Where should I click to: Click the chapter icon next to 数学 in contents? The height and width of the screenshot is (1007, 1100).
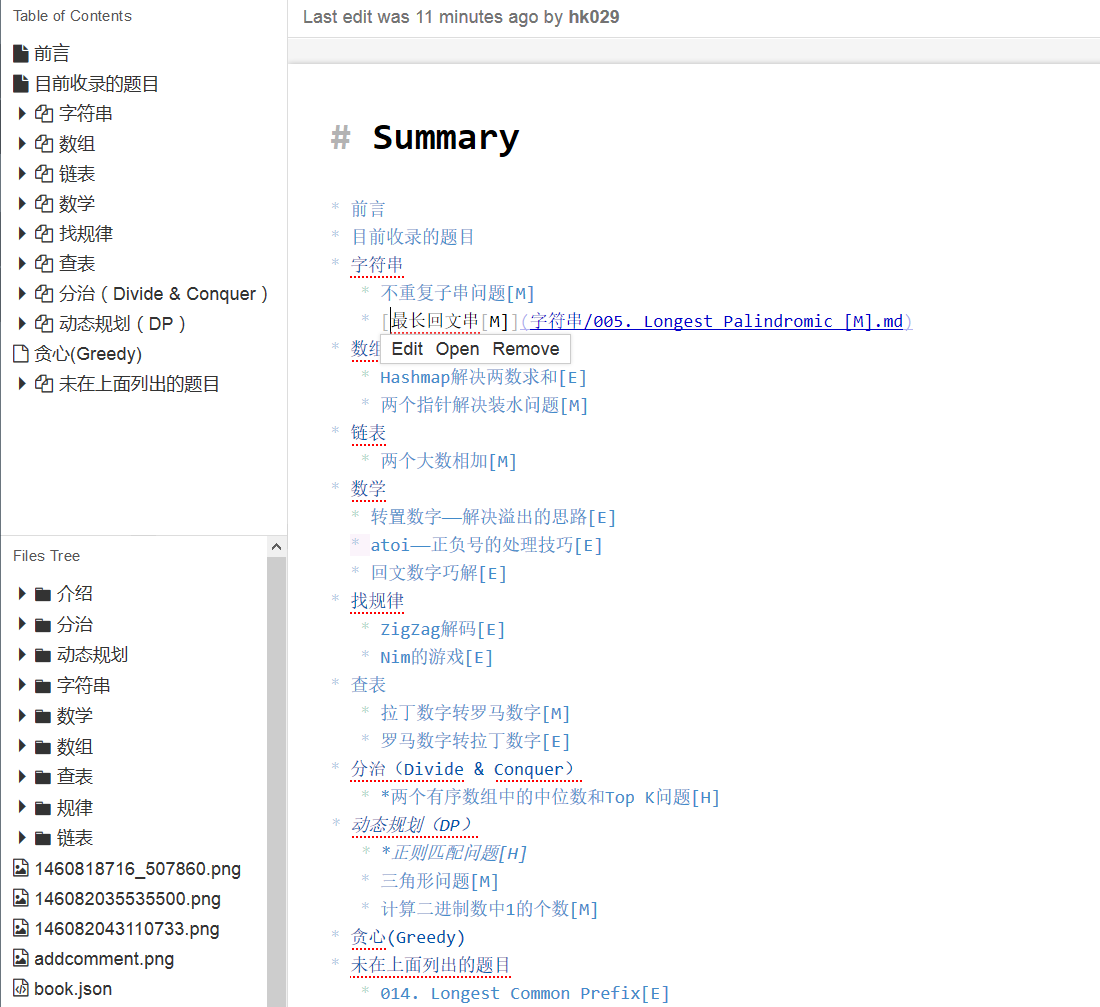43,204
